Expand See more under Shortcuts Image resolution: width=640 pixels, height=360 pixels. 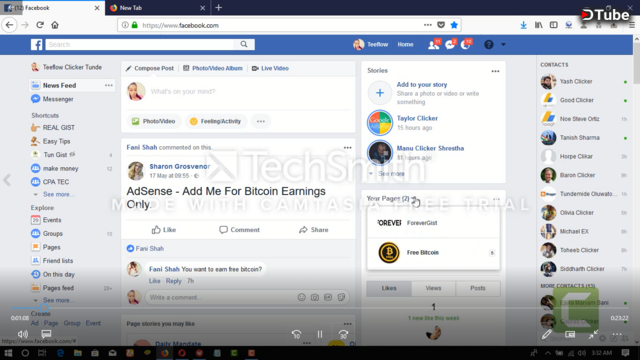58,194
